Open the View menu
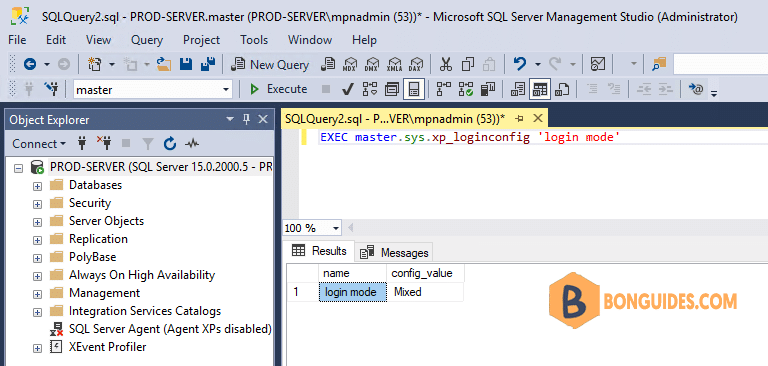The height and width of the screenshot is (366, 768). pos(98,40)
